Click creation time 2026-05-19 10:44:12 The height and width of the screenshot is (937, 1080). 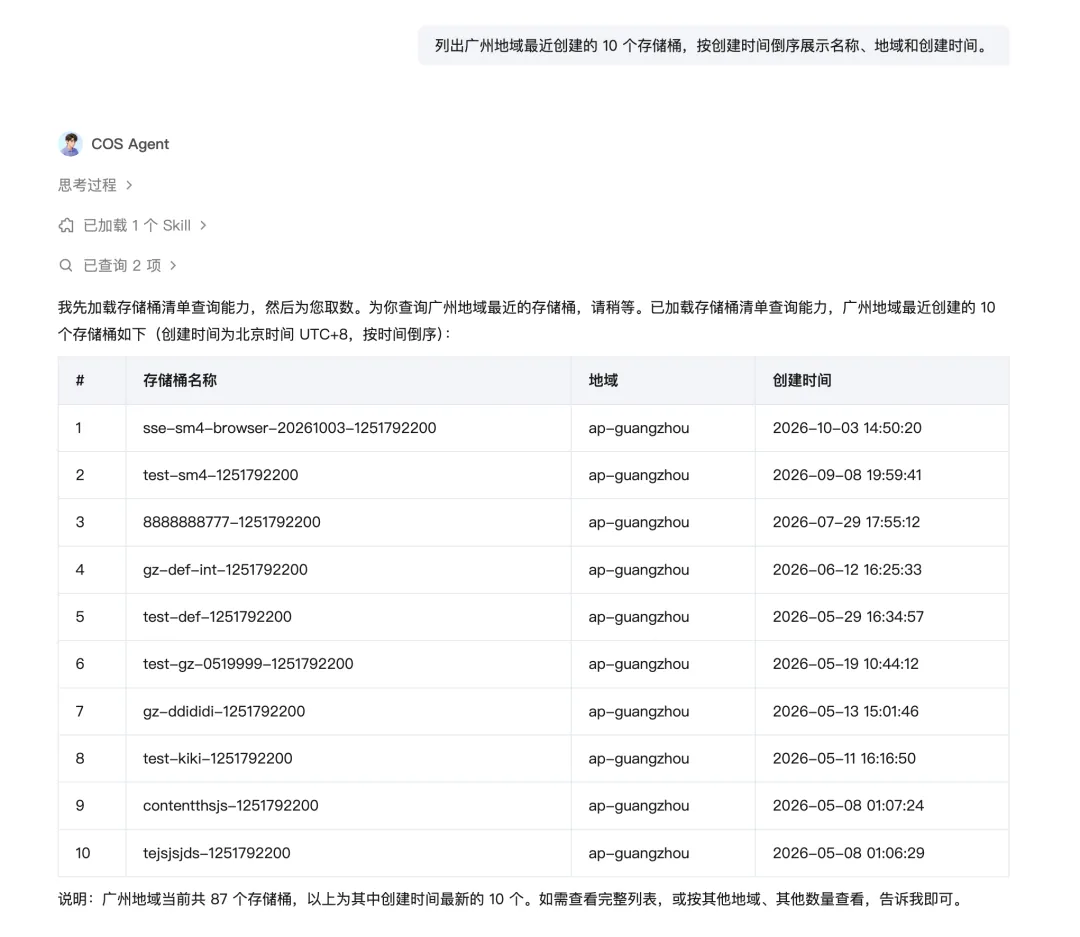846,663
